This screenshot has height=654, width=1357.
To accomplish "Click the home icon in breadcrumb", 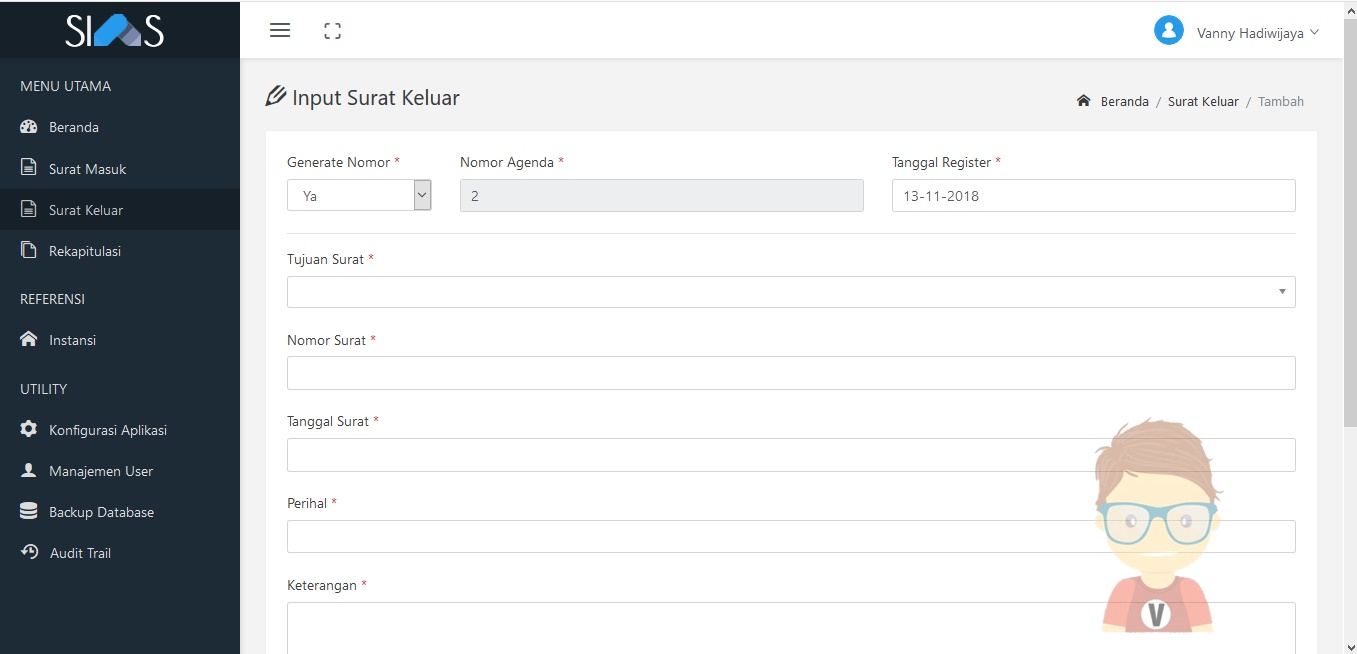I will pos(1083,101).
